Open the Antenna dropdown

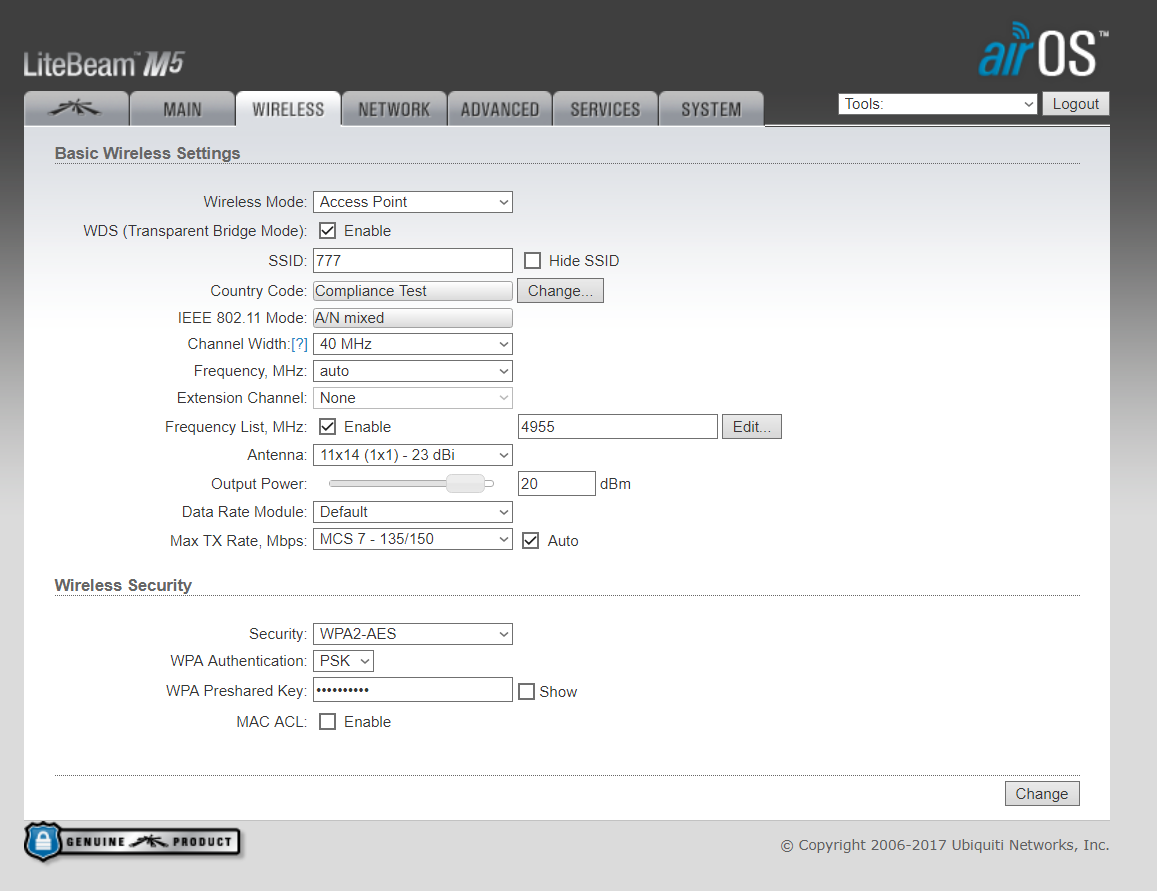tap(412, 455)
